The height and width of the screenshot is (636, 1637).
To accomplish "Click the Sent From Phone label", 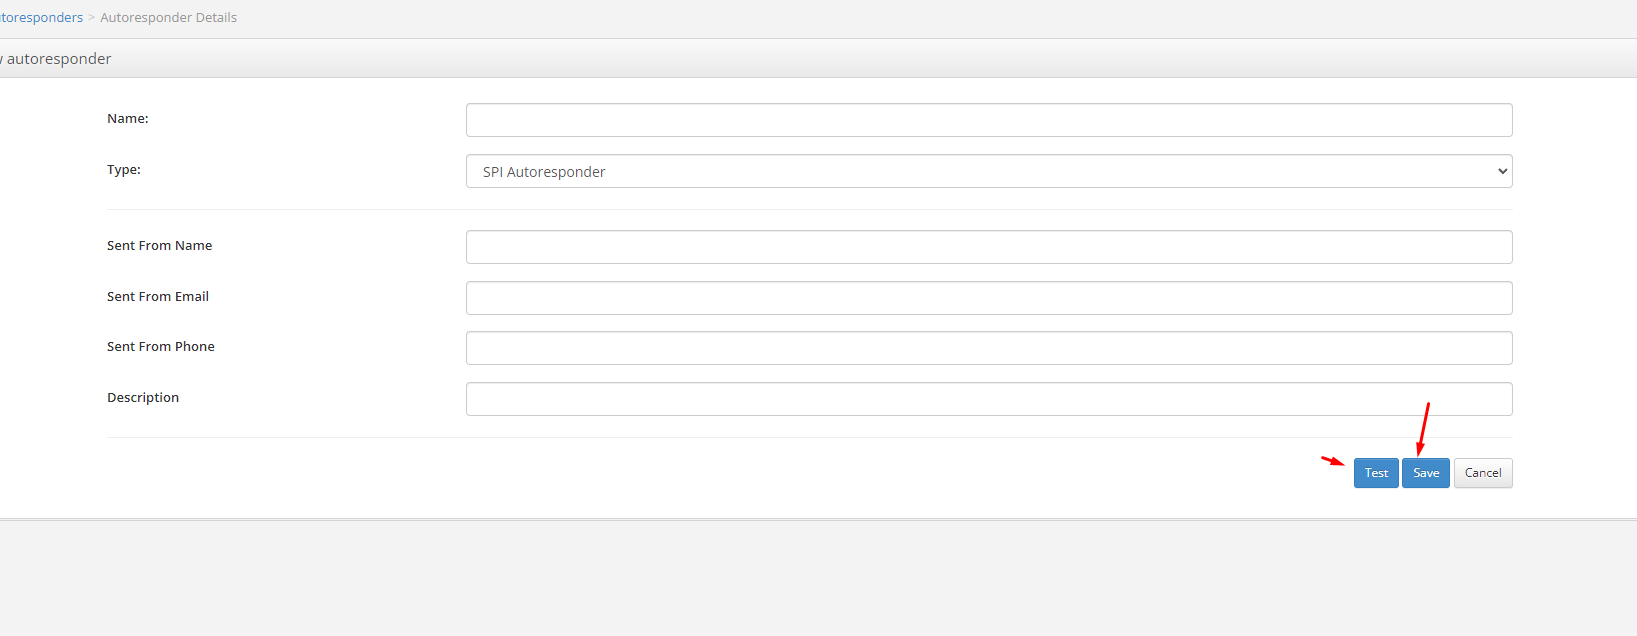I will point(161,346).
